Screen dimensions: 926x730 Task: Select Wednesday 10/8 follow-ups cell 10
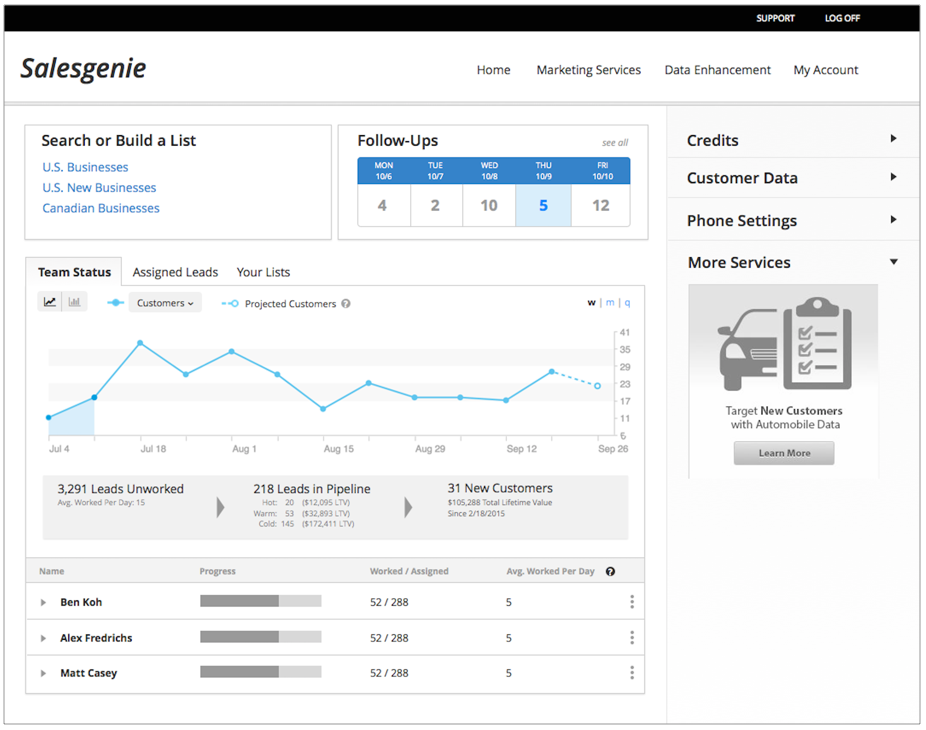click(x=489, y=205)
